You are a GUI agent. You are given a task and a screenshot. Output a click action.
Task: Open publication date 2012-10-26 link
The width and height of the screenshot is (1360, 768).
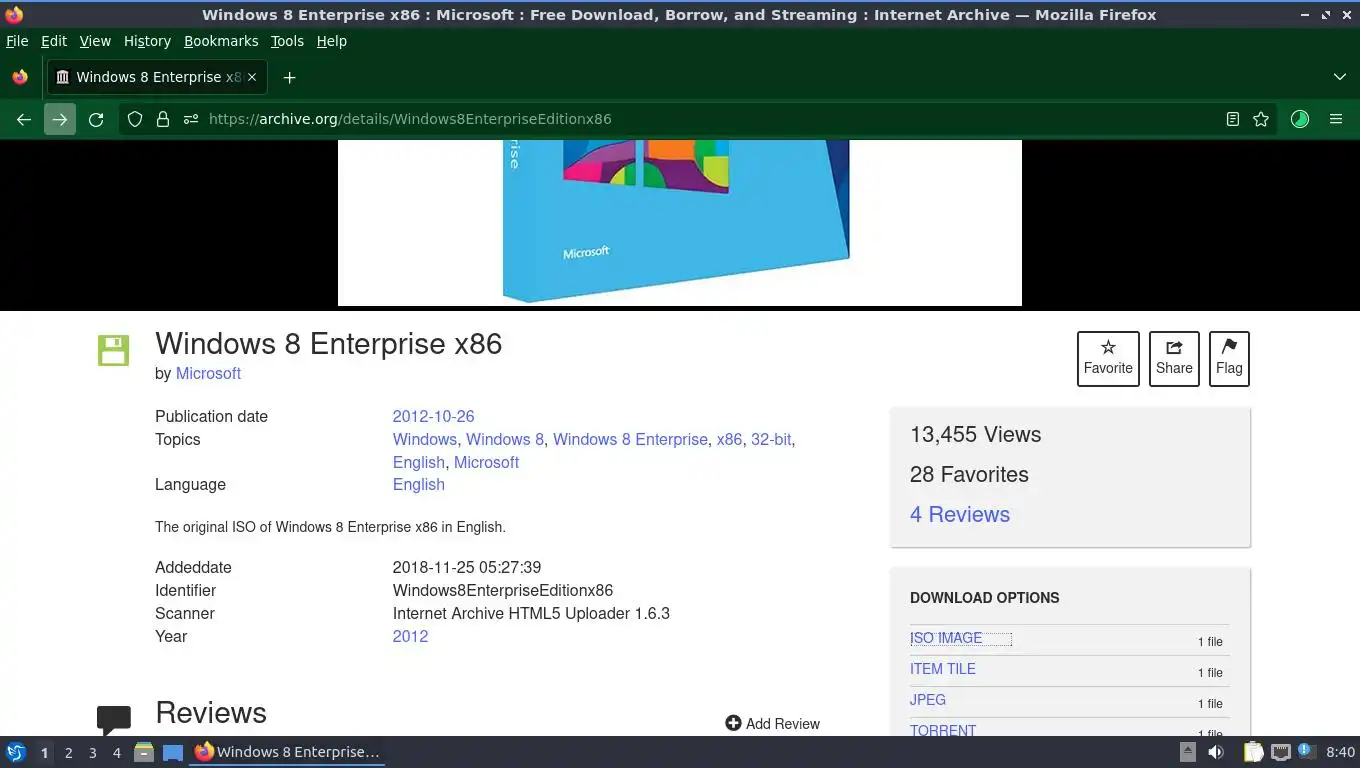tap(433, 416)
